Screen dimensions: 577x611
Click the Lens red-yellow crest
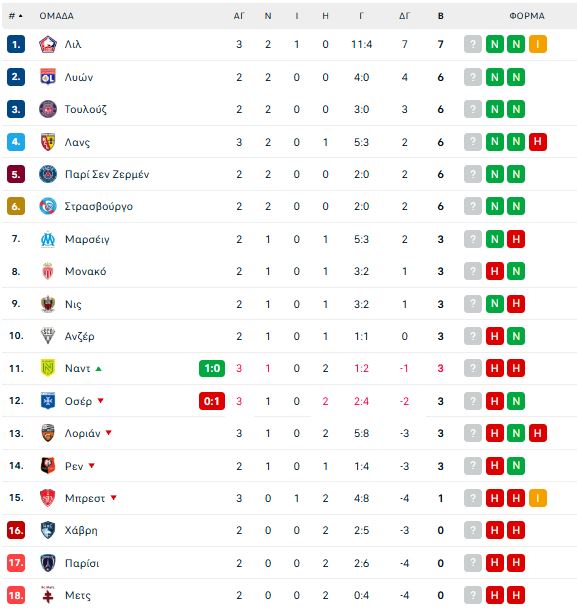tap(48, 142)
